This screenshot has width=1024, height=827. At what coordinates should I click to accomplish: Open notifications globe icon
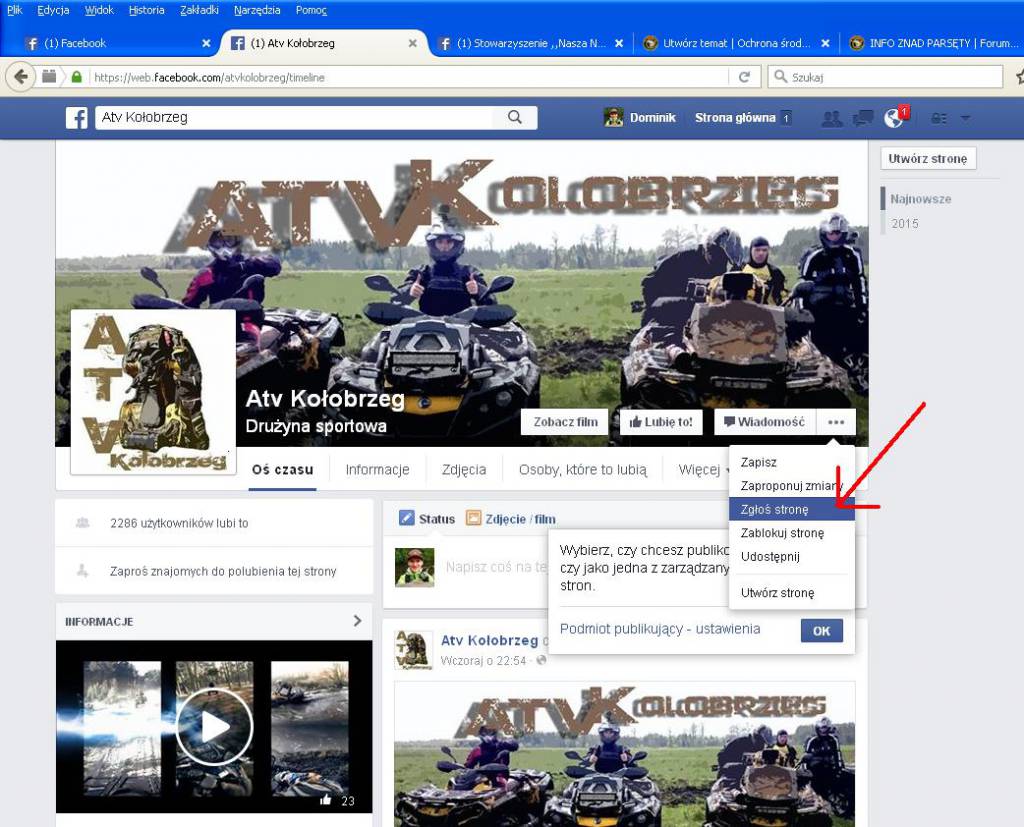click(893, 118)
